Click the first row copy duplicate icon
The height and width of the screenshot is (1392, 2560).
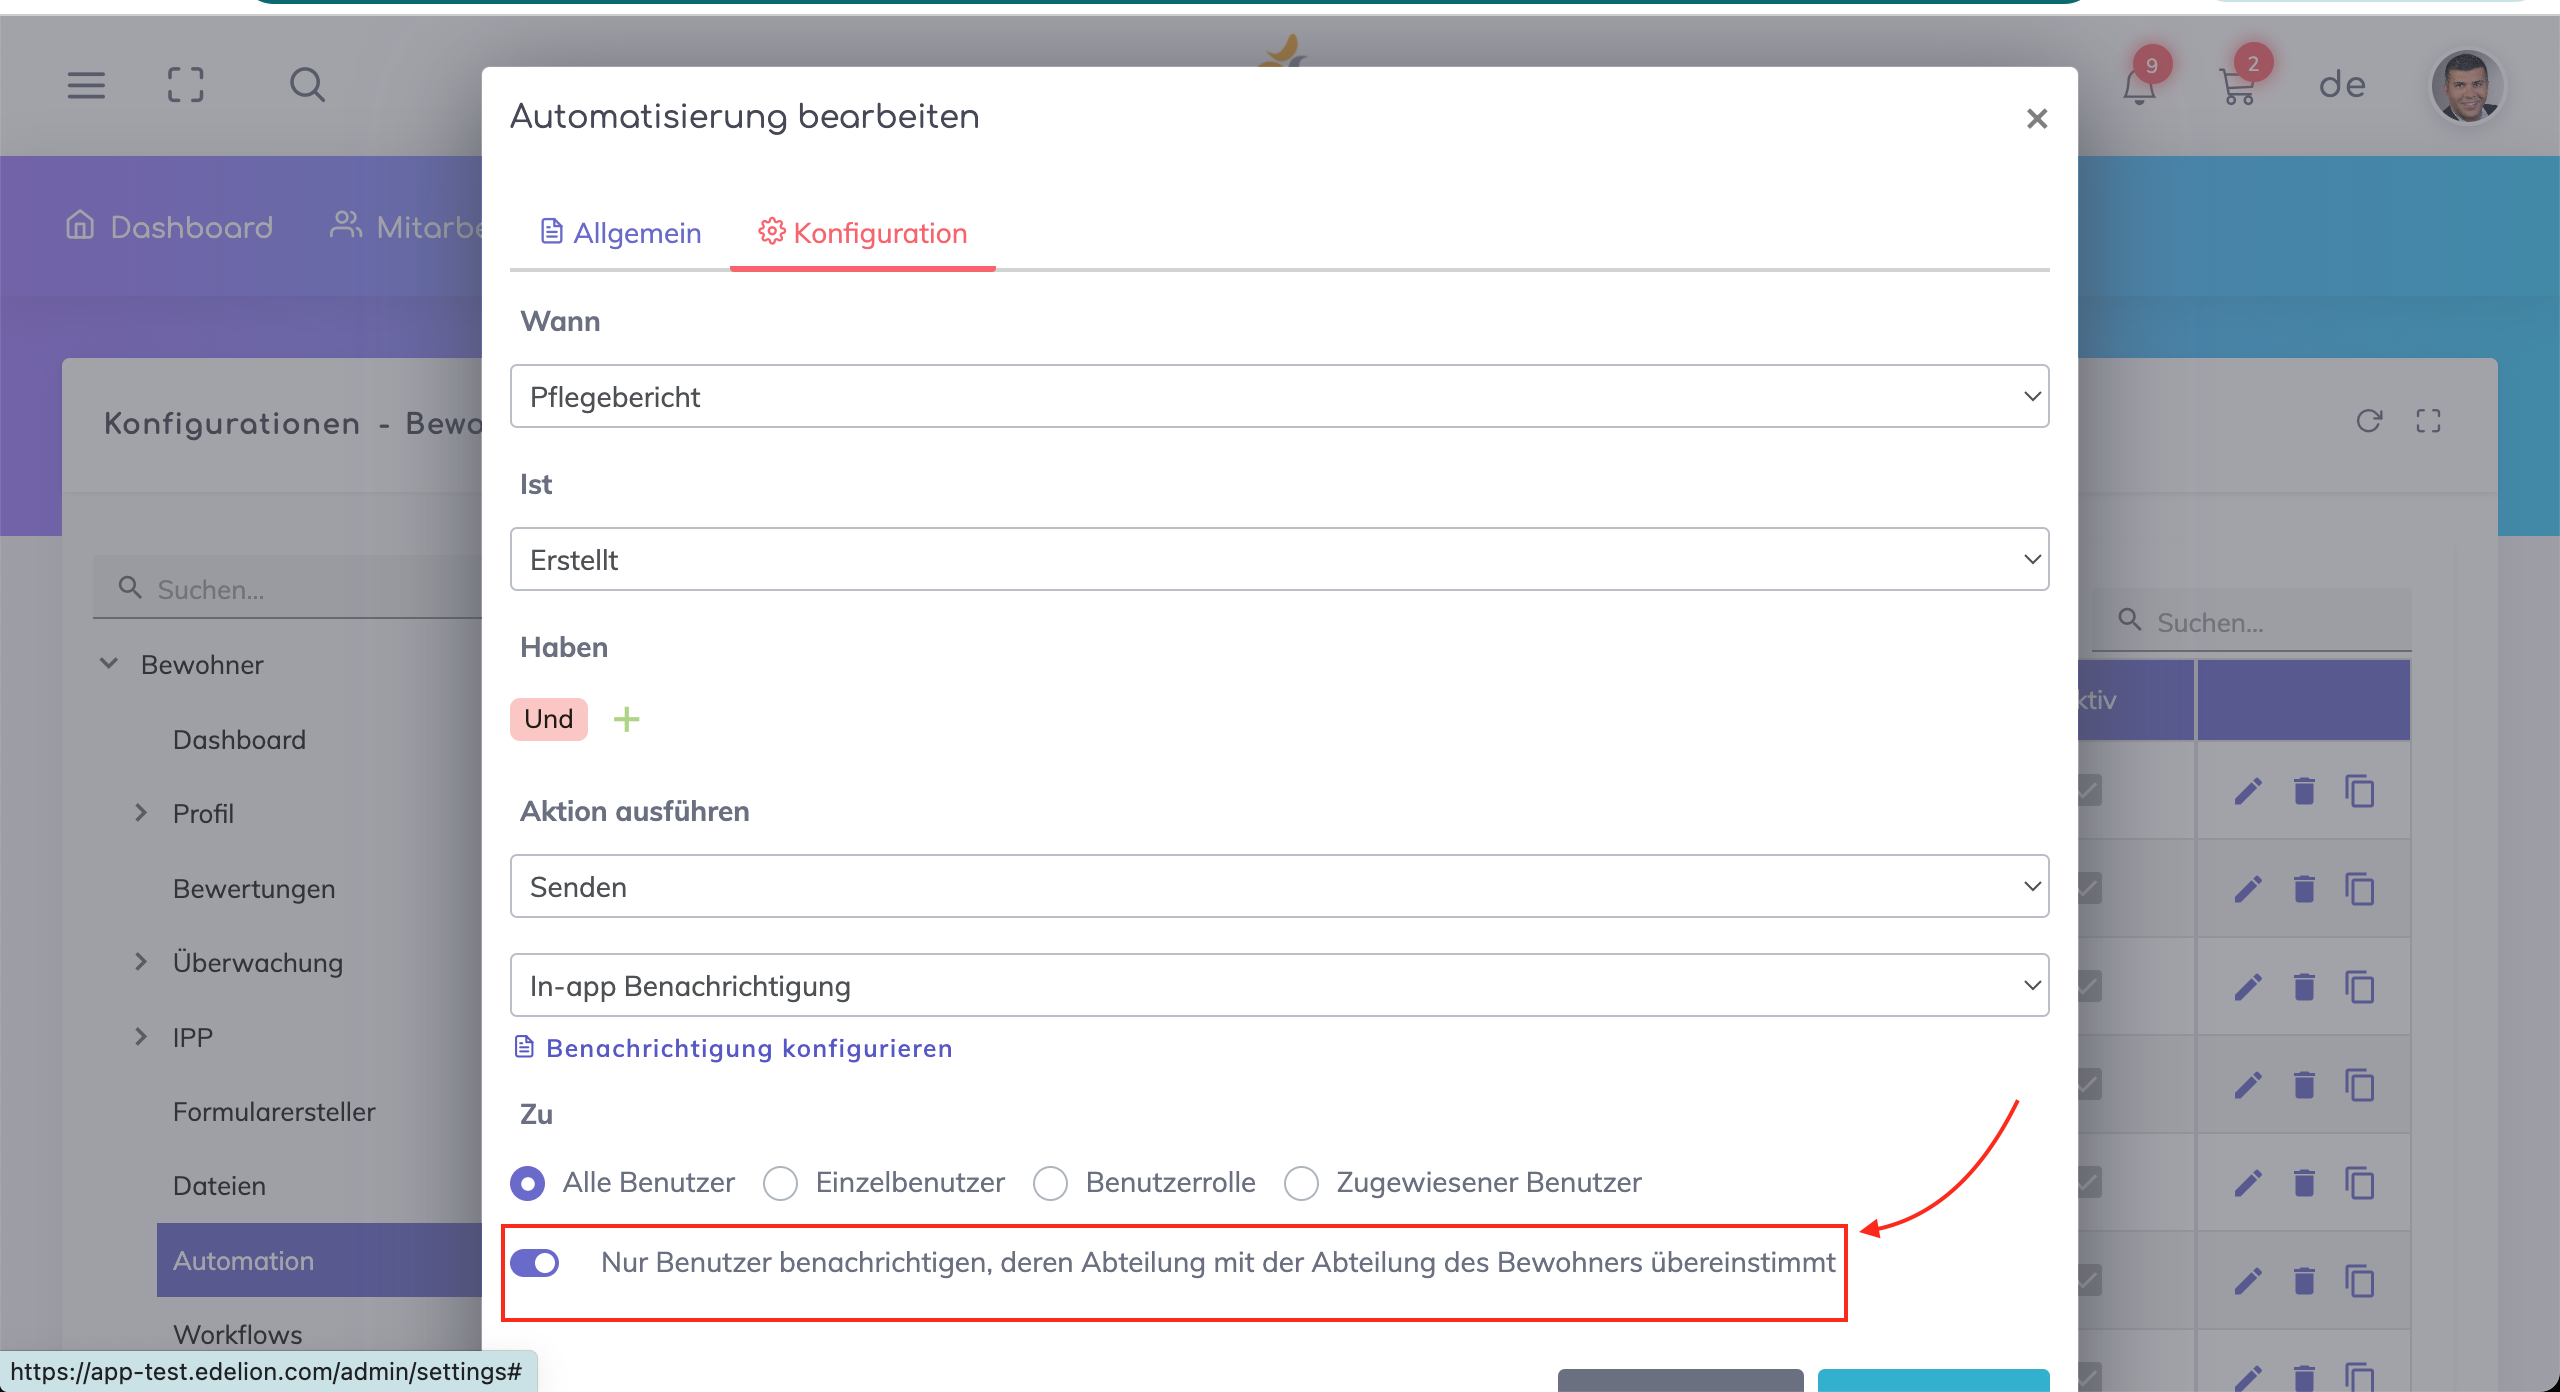2360,791
